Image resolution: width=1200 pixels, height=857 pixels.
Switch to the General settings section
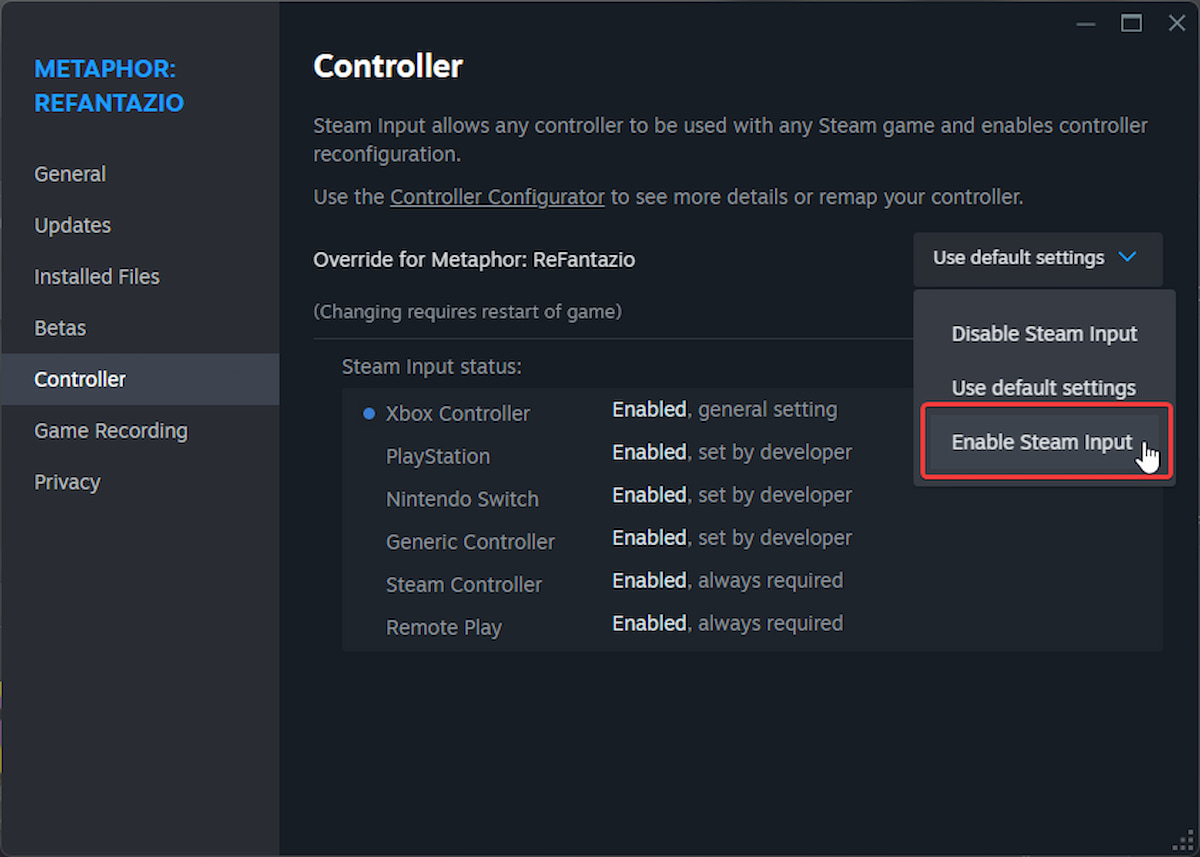pyautogui.click(x=70, y=173)
